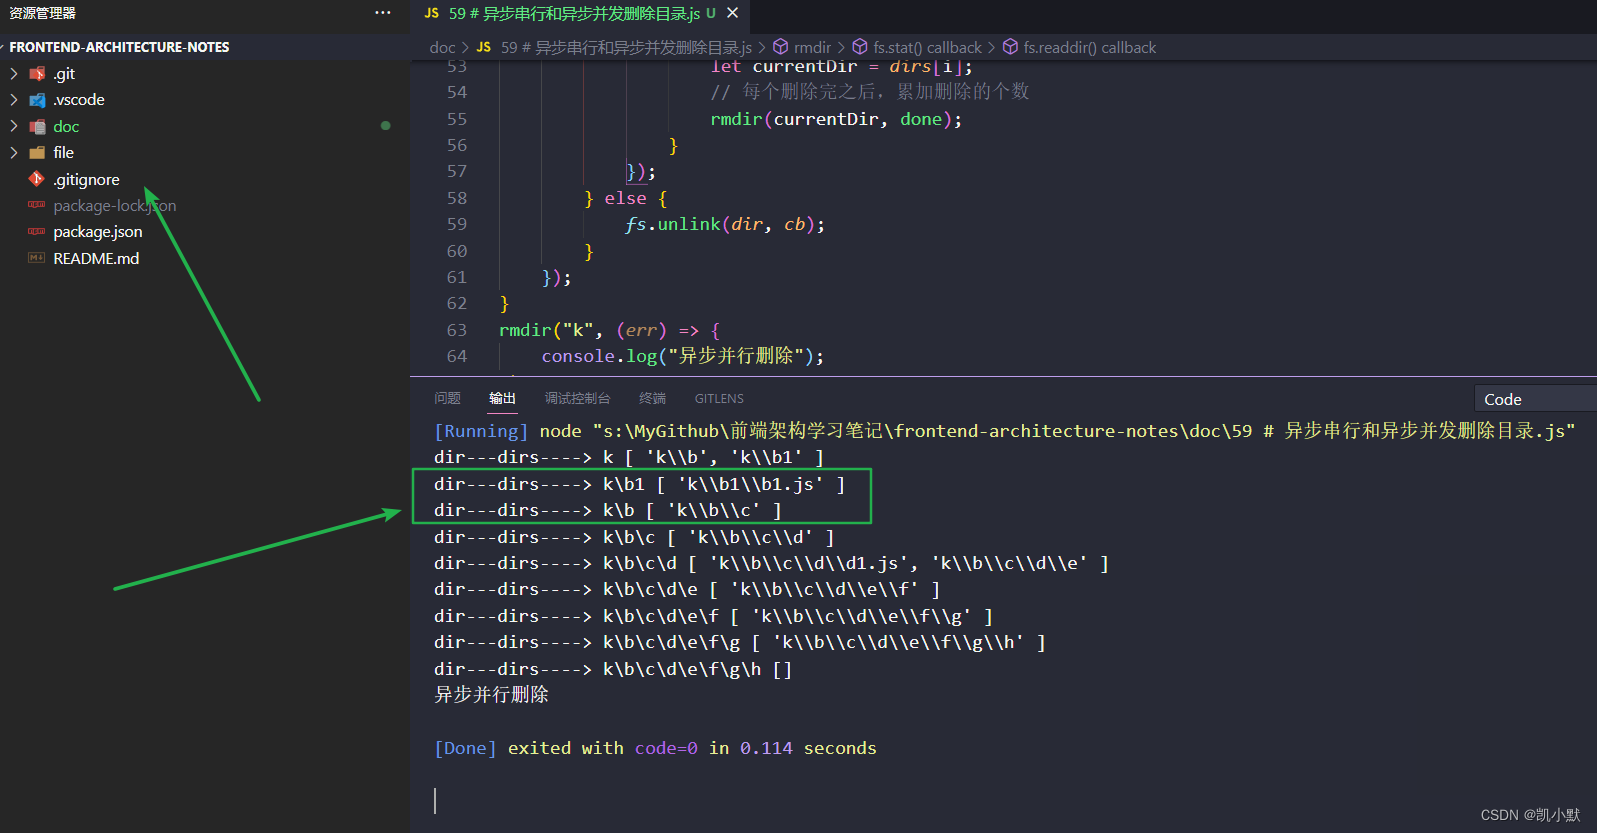Click the fs.unlink(dir, cb) code line

tap(725, 224)
